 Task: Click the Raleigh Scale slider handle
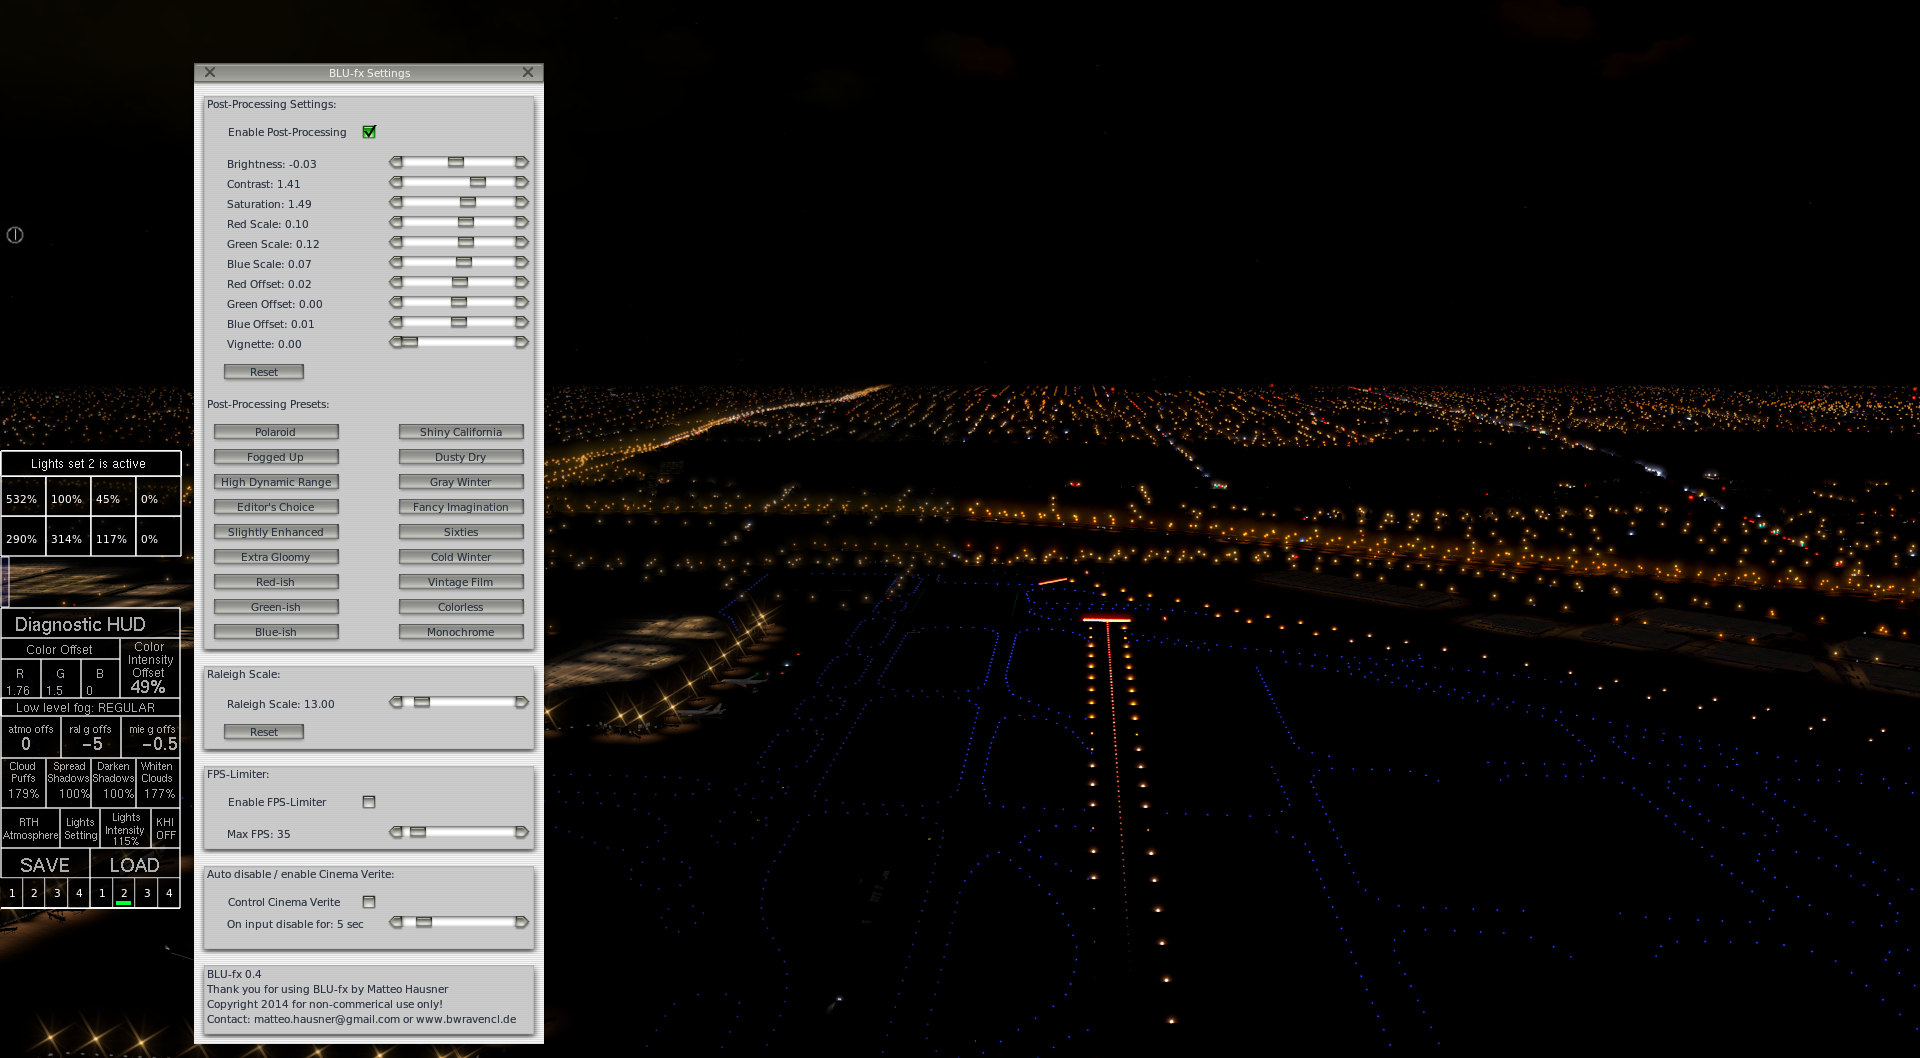point(422,702)
